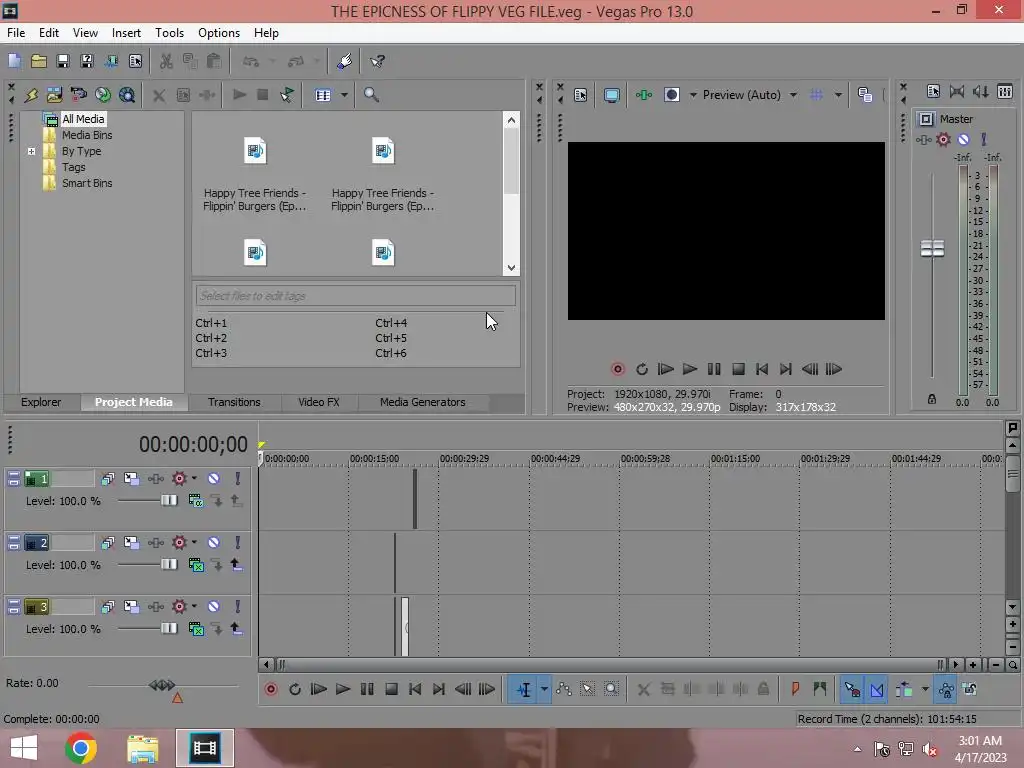This screenshot has height=768, width=1024.
Task: Click Copy Snapshot to Clipboard icon
Action: pyautogui.click(x=865, y=95)
